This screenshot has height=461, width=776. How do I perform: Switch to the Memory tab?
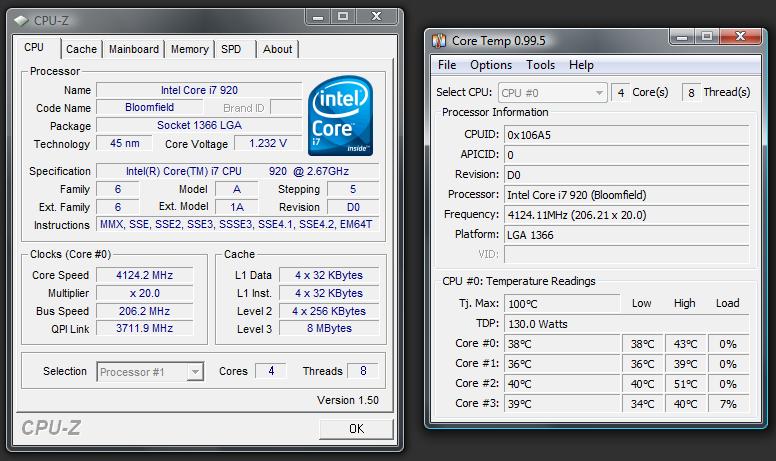pyautogui.click(x=190, y=49)
